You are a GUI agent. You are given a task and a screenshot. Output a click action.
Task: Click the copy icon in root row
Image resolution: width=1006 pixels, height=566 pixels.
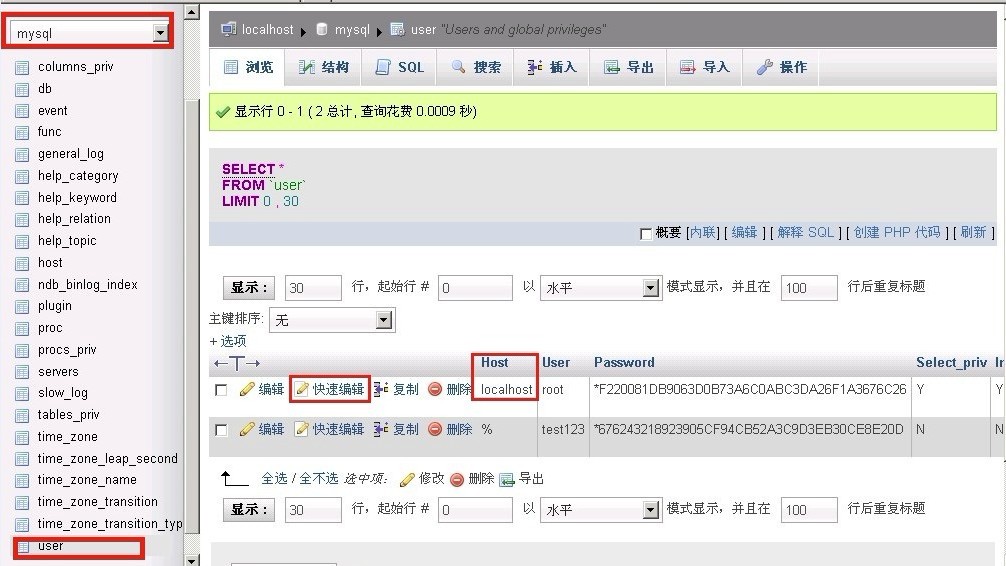point(381,389)
